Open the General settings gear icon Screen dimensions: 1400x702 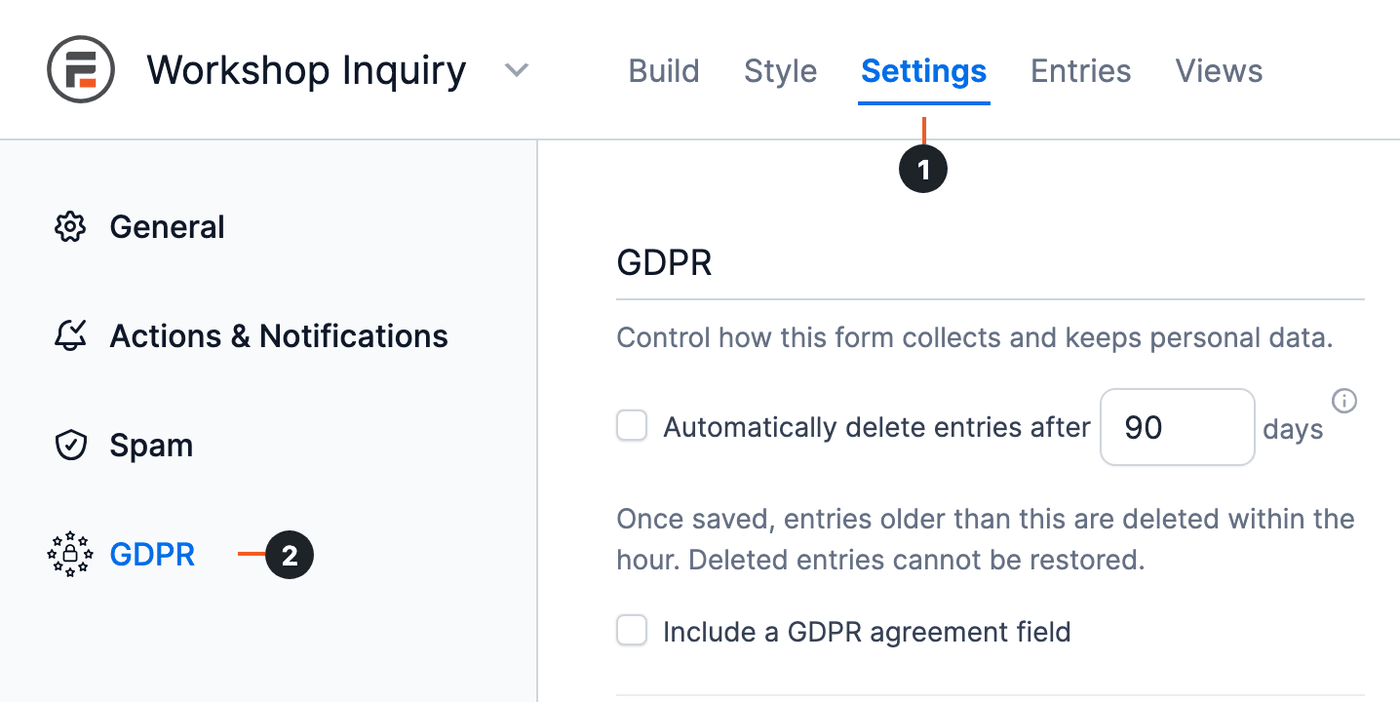(70, 227)
